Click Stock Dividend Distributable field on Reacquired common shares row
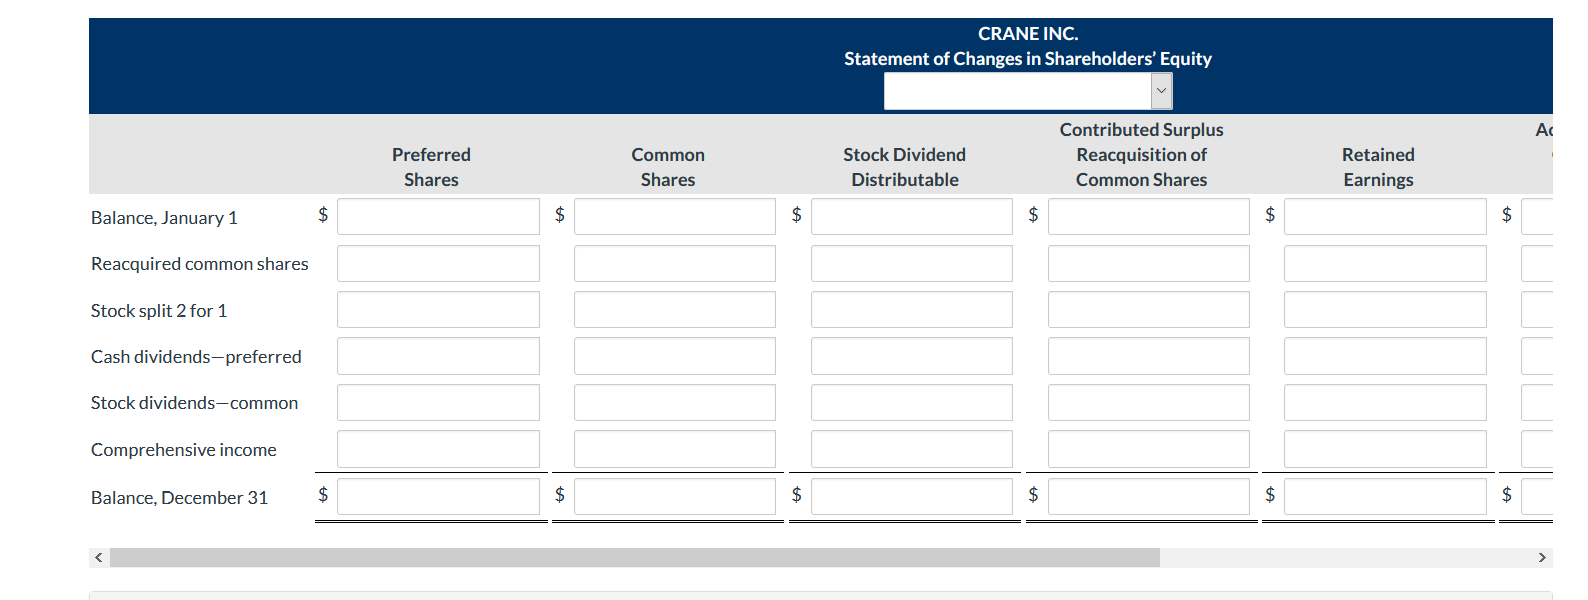Screen dimensions: 1588x600 point(912,263)
